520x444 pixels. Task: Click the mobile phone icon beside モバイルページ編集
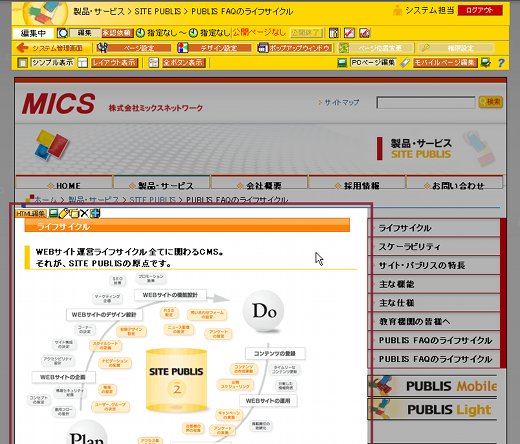[405, 63]
